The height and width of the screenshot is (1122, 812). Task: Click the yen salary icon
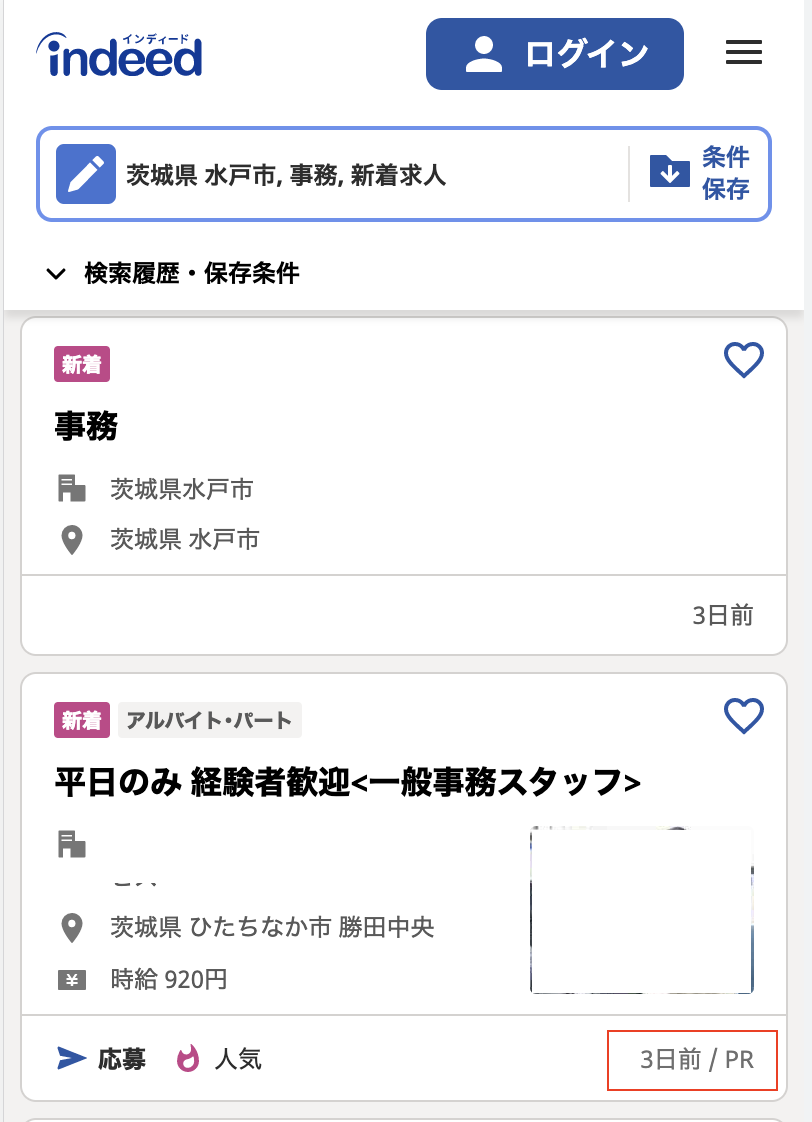coord(71,980)
